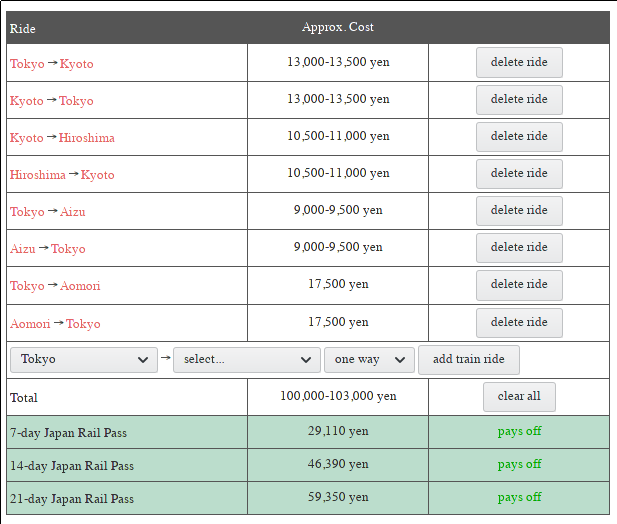Click the 'add train ride' button
The height and width of the screenshot is (524, 617).
(469, 360)
